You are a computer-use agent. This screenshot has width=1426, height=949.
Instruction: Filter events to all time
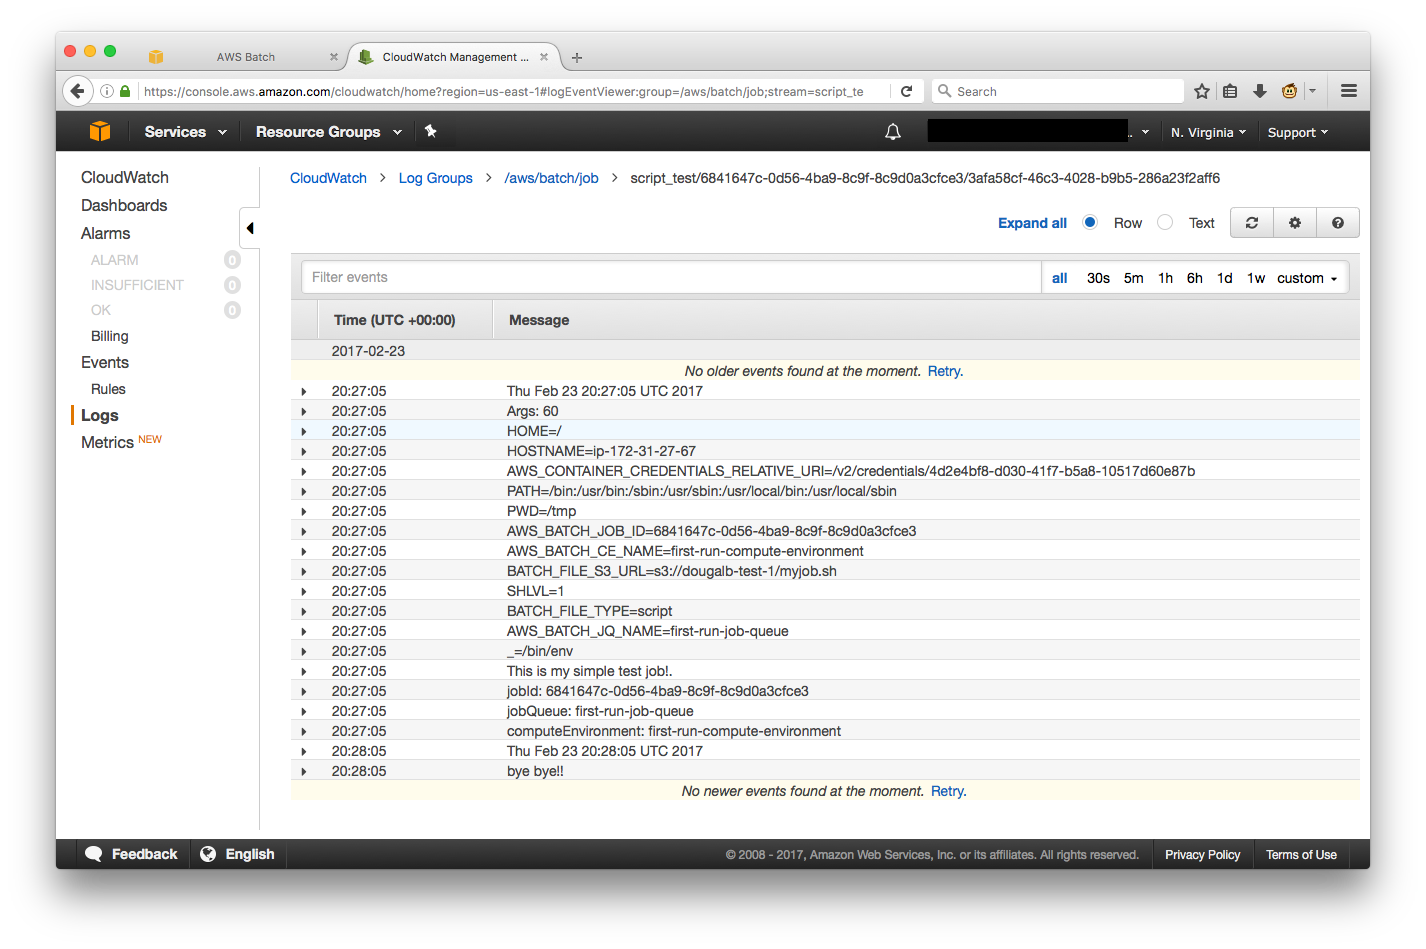pyautogui.click(x=1060, y=278)
